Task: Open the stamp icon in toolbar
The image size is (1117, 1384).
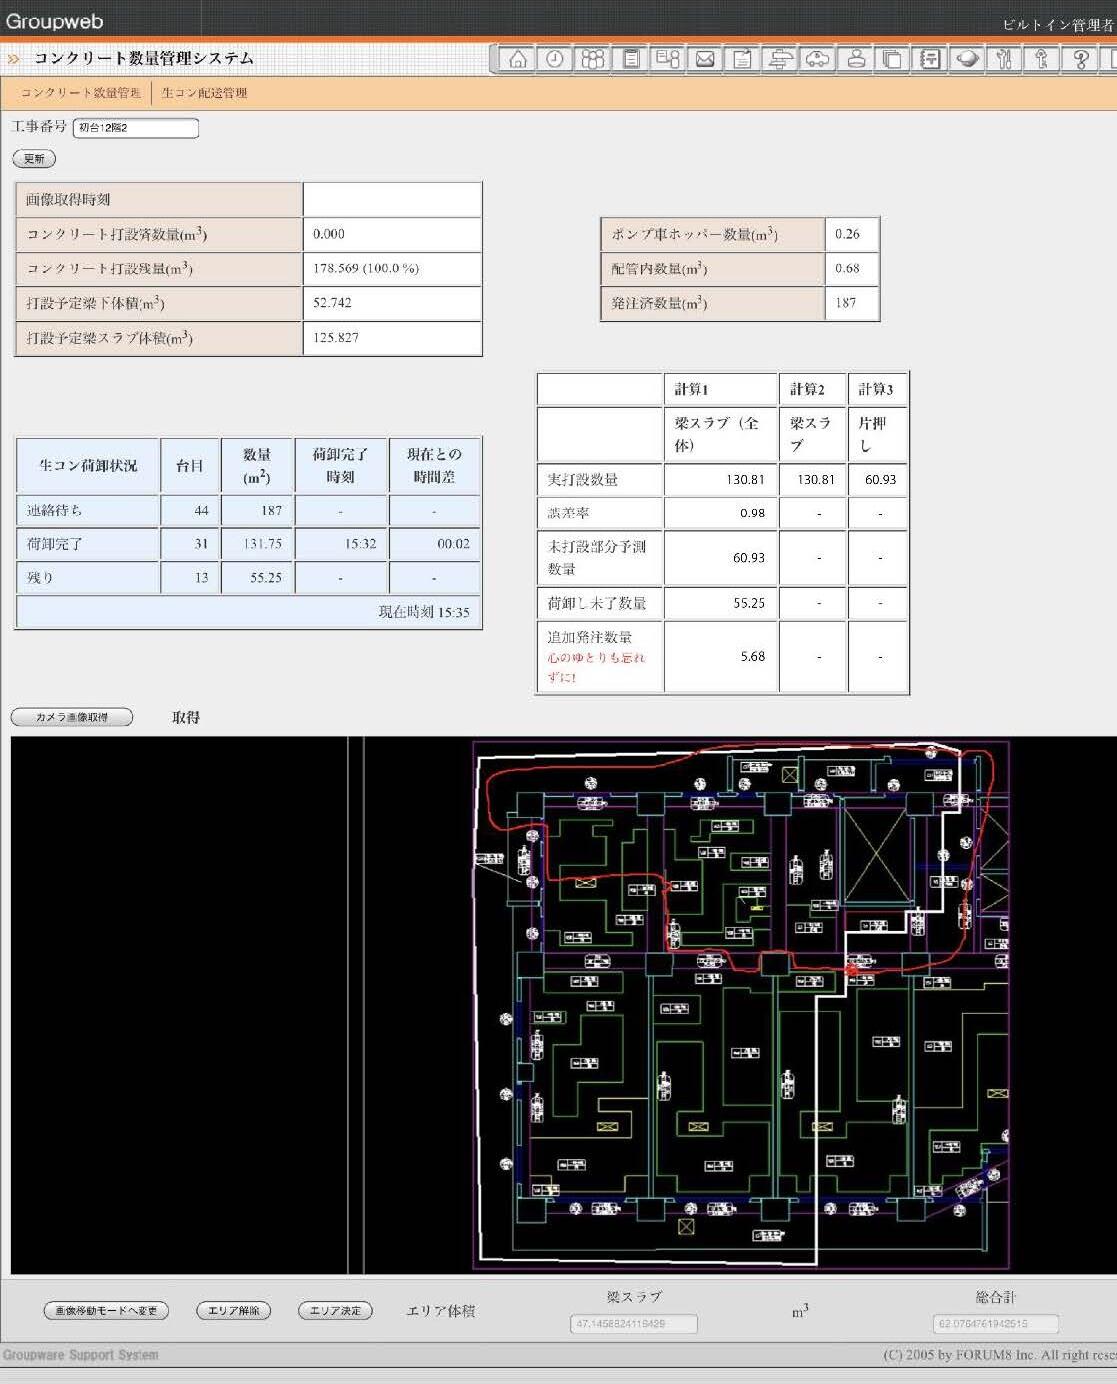Action: coord(855,59)
